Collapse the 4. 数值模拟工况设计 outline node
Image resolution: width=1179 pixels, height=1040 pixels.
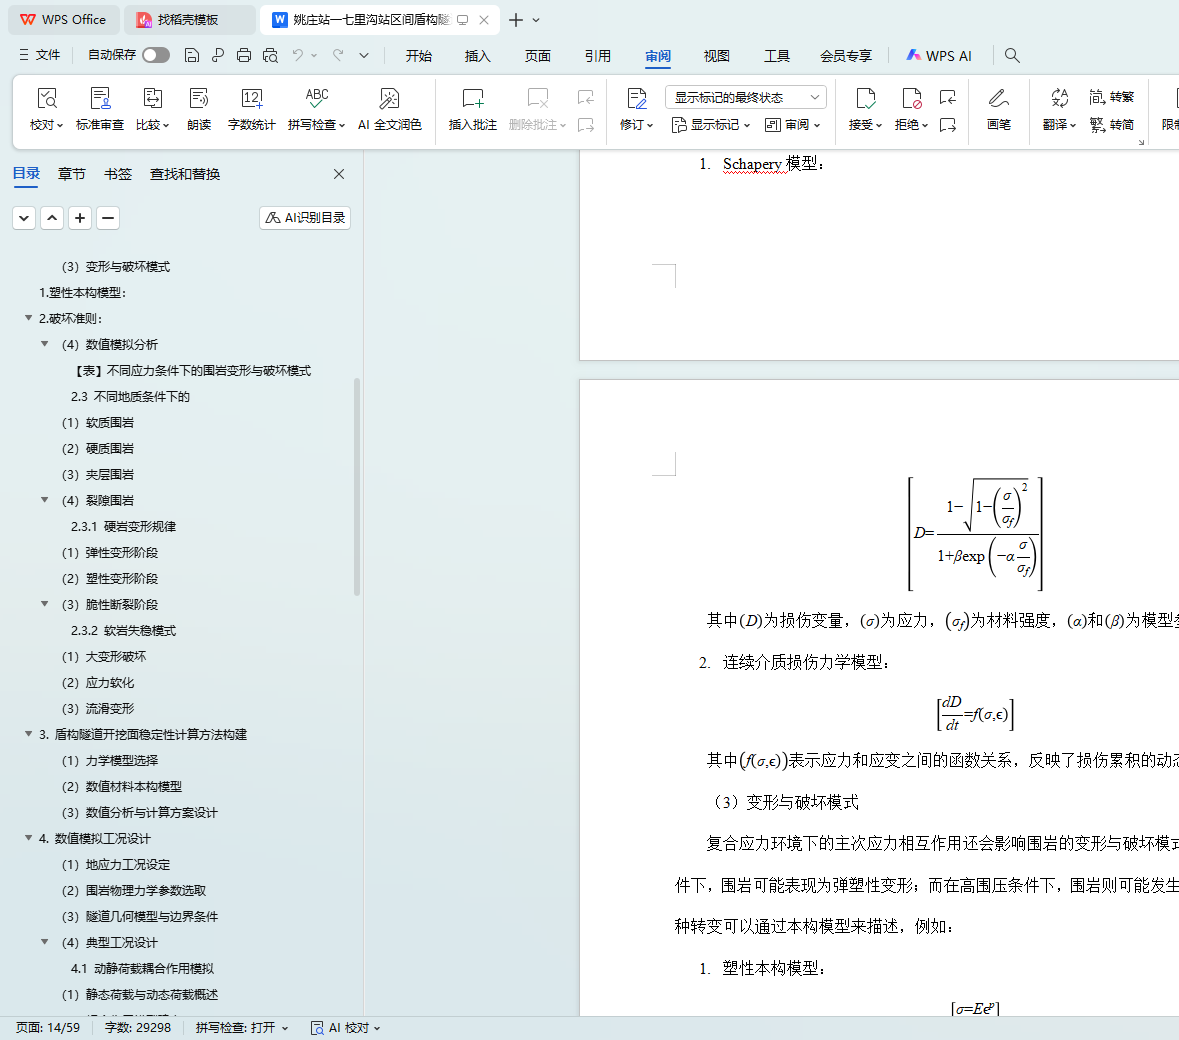click(28, 838)
